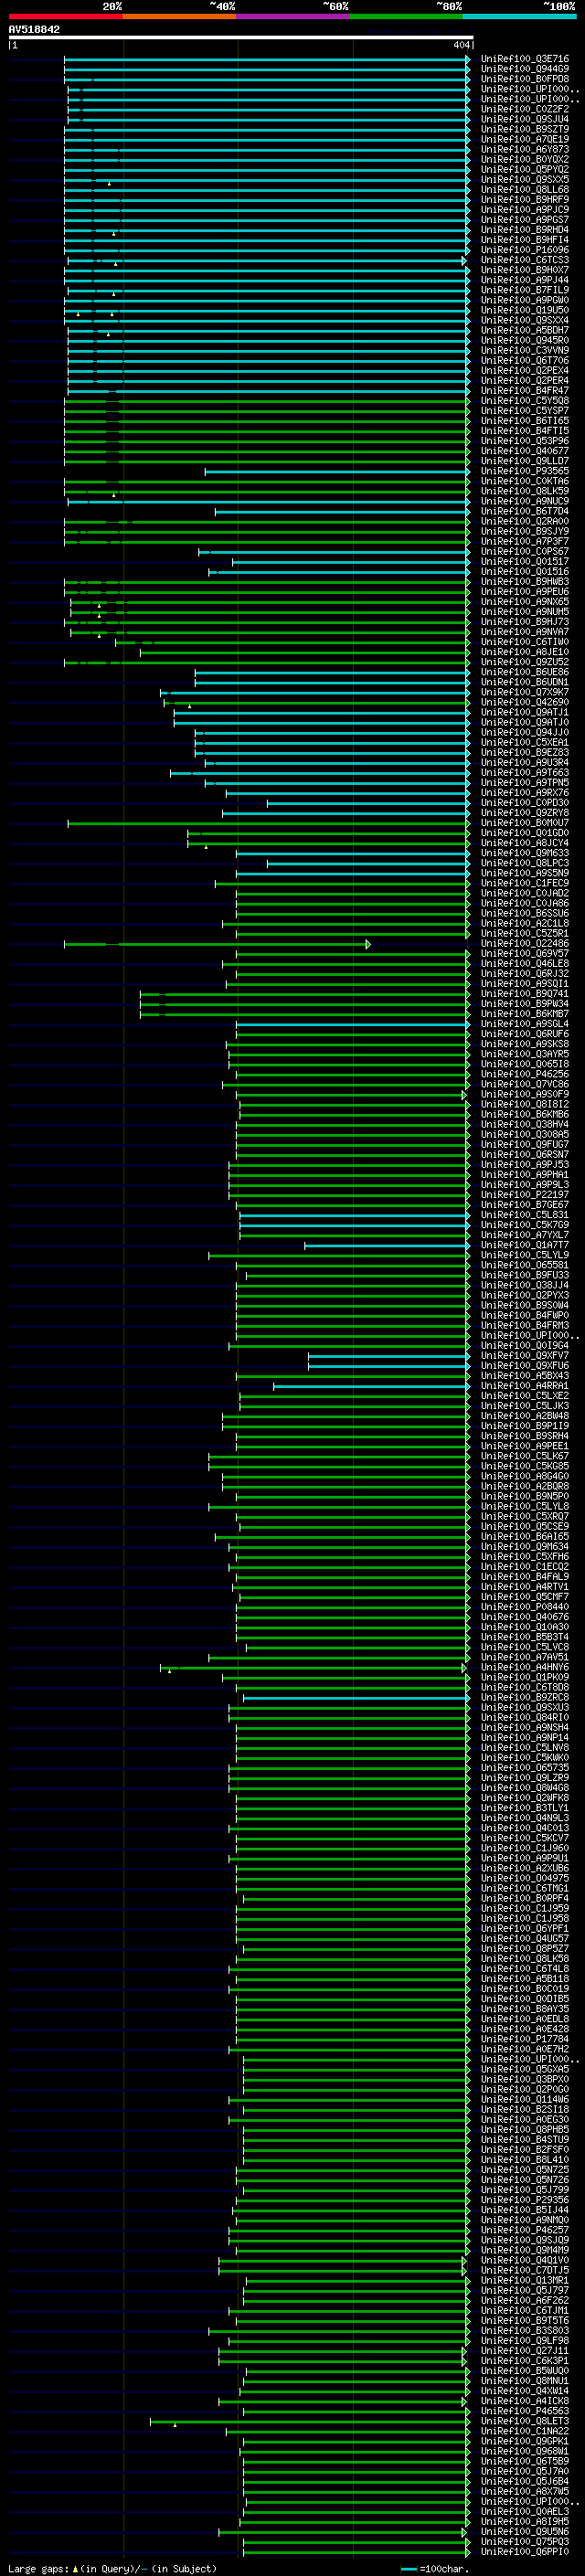Screen dimensions: 585x2576
Task: Click the cyan ~100% identity legend bar
Action: click(x=520, y=16)
